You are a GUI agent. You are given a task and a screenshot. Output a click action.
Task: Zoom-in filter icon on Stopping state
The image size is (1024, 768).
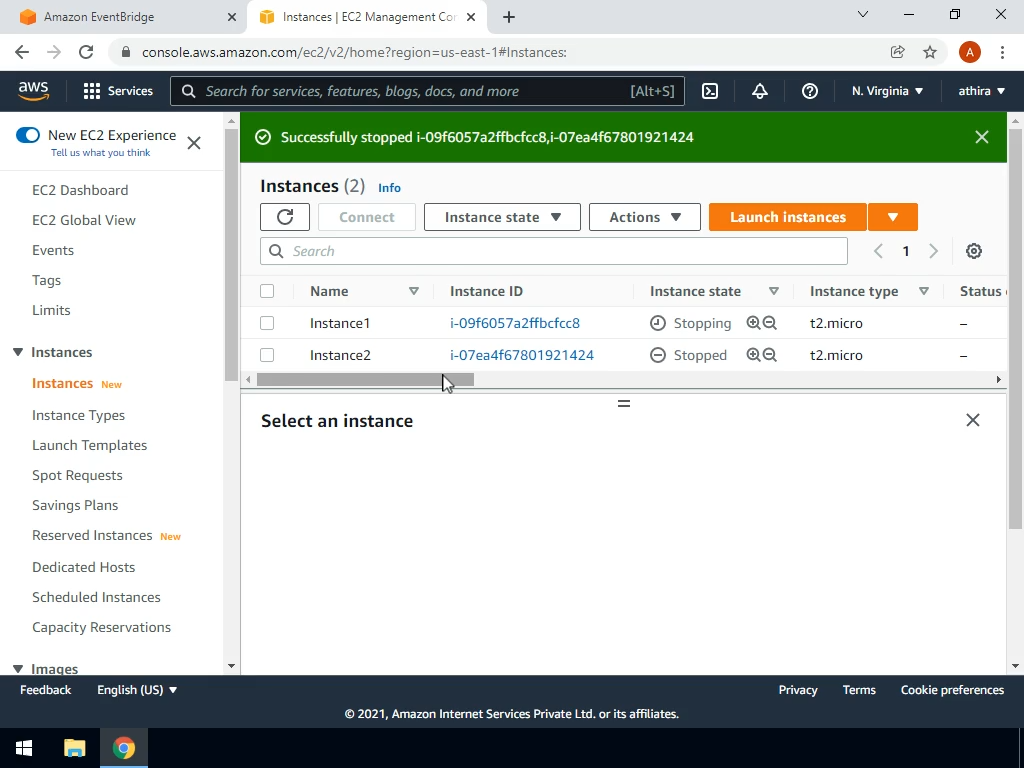tap(753, 323)
